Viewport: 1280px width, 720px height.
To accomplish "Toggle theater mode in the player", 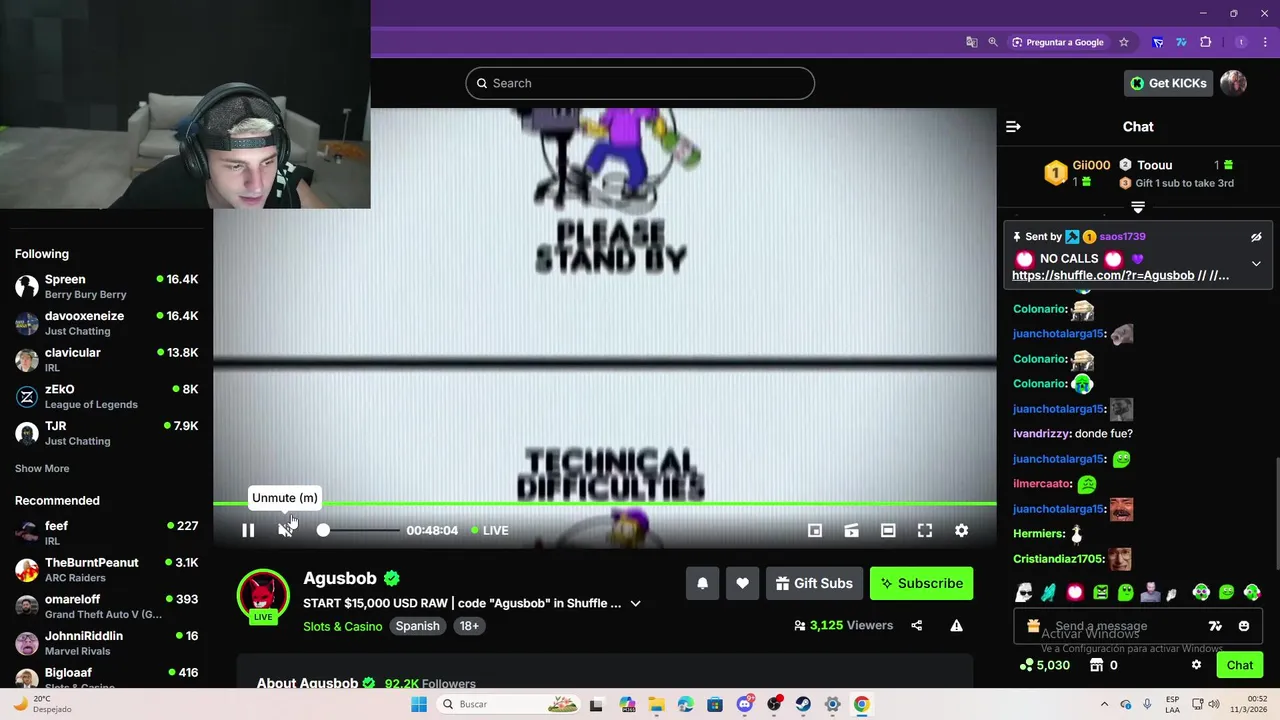I will (888, 530).
